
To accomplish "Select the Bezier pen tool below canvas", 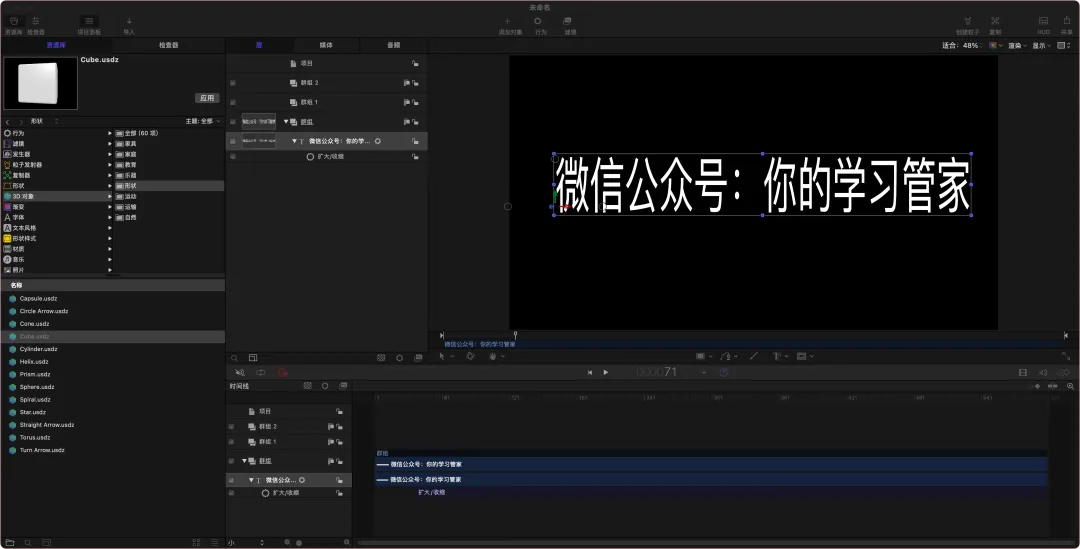I will pos(725,356).
